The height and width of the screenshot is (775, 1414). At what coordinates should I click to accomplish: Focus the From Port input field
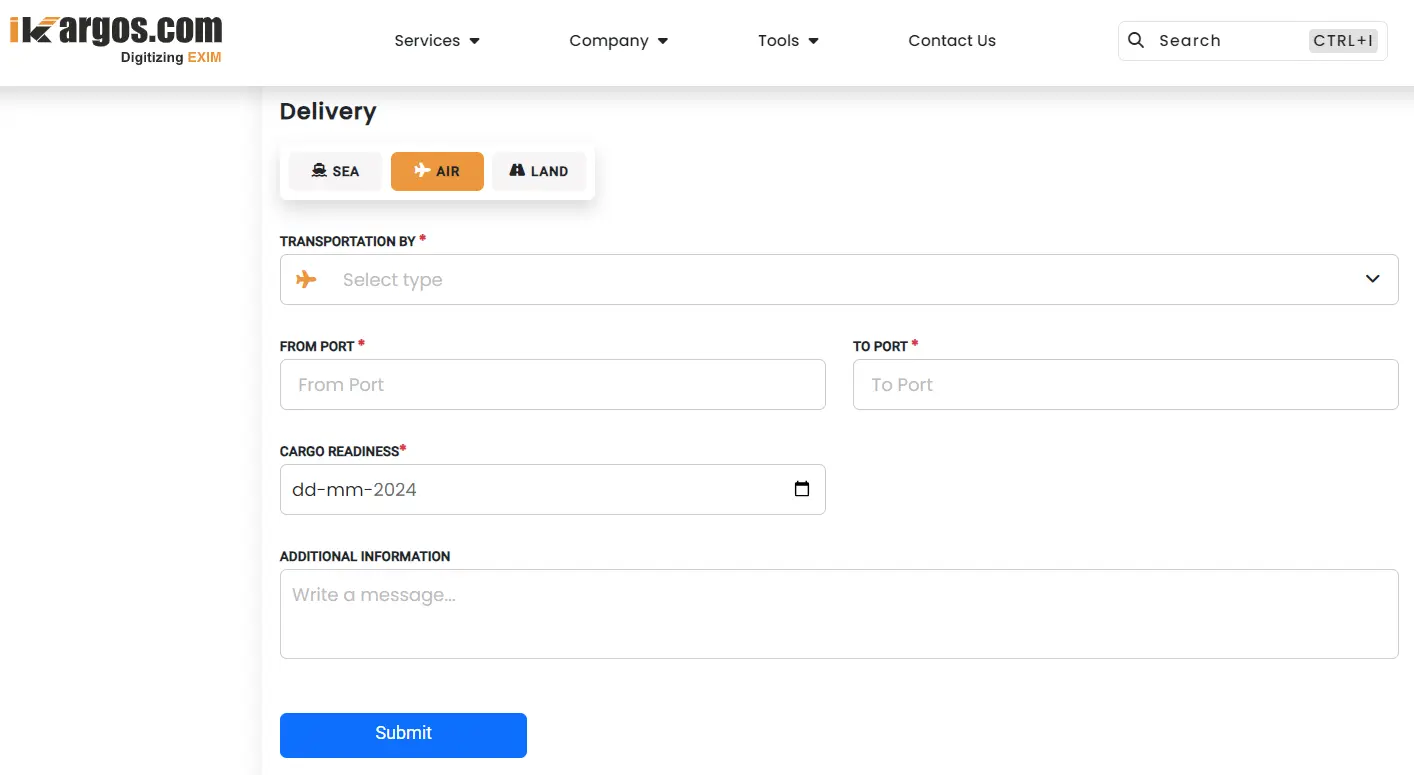pos(552,384)
